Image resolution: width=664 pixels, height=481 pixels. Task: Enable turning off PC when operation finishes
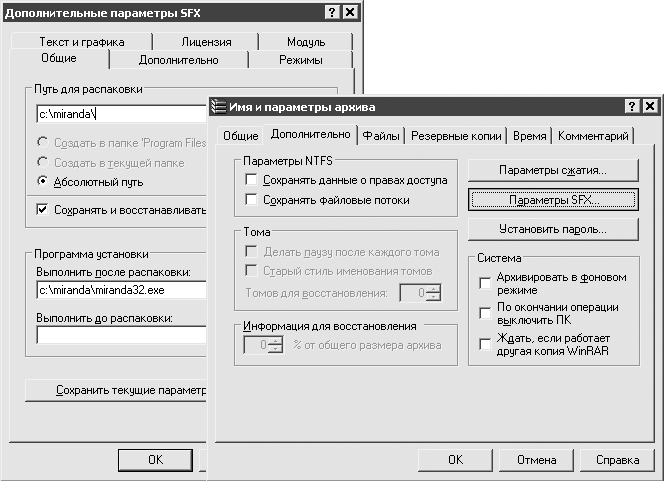(x=485, y=313)
